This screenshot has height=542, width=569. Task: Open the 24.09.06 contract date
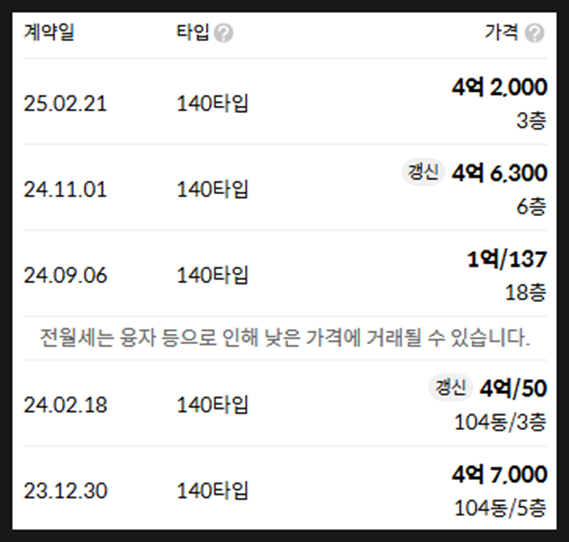pyautogui.click(x=65, y=275)
